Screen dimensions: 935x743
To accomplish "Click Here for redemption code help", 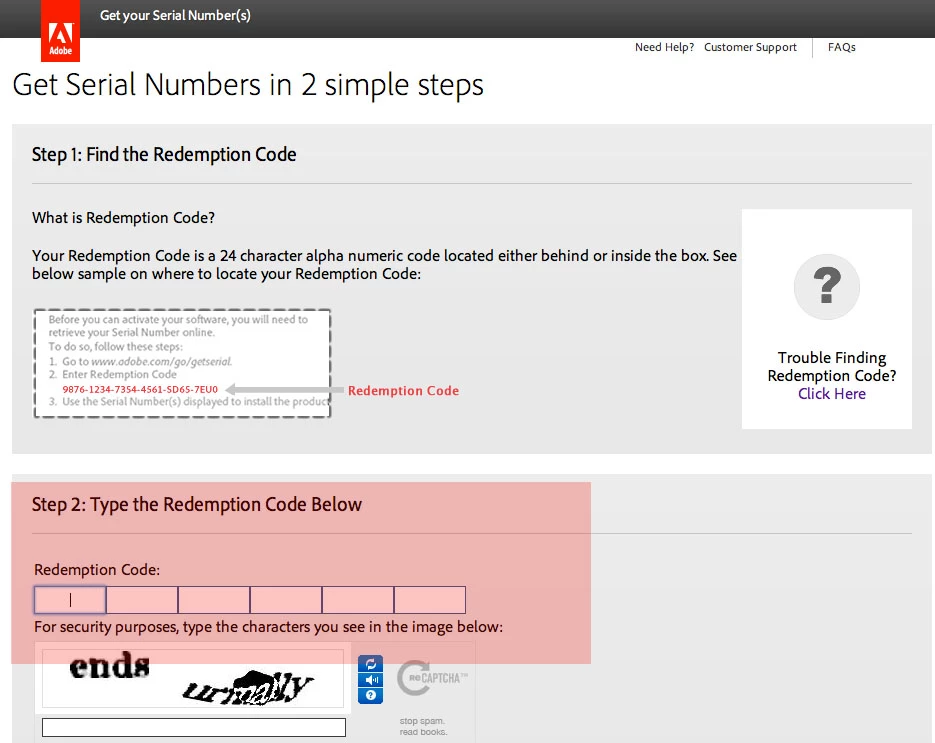I will pos(832,394).
